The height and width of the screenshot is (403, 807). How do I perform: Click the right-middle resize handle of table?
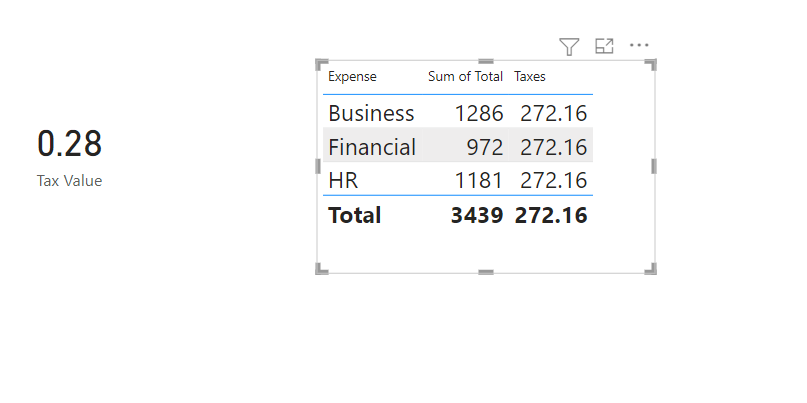tap(654, 166)
